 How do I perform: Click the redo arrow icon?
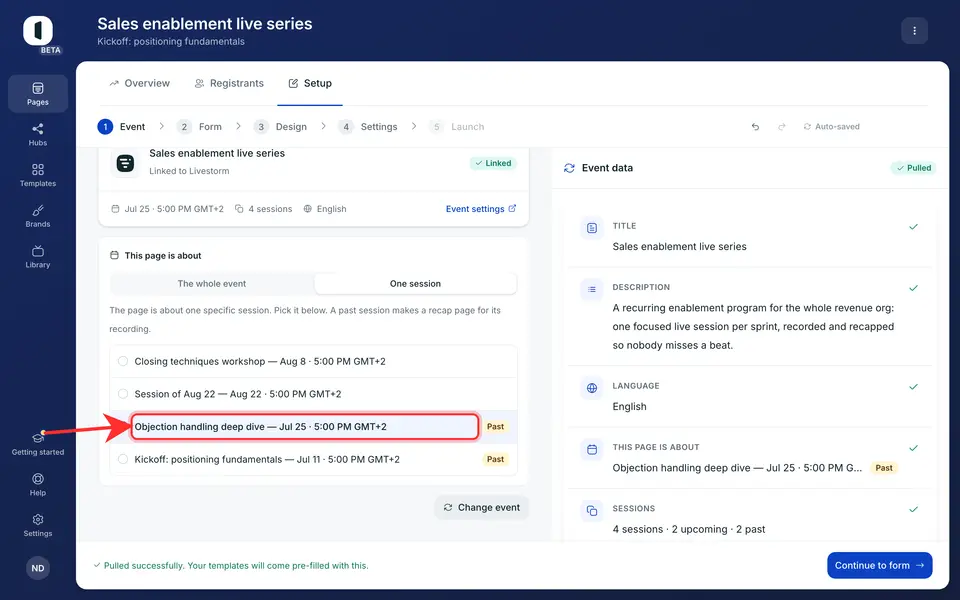(x=782, y=127)
